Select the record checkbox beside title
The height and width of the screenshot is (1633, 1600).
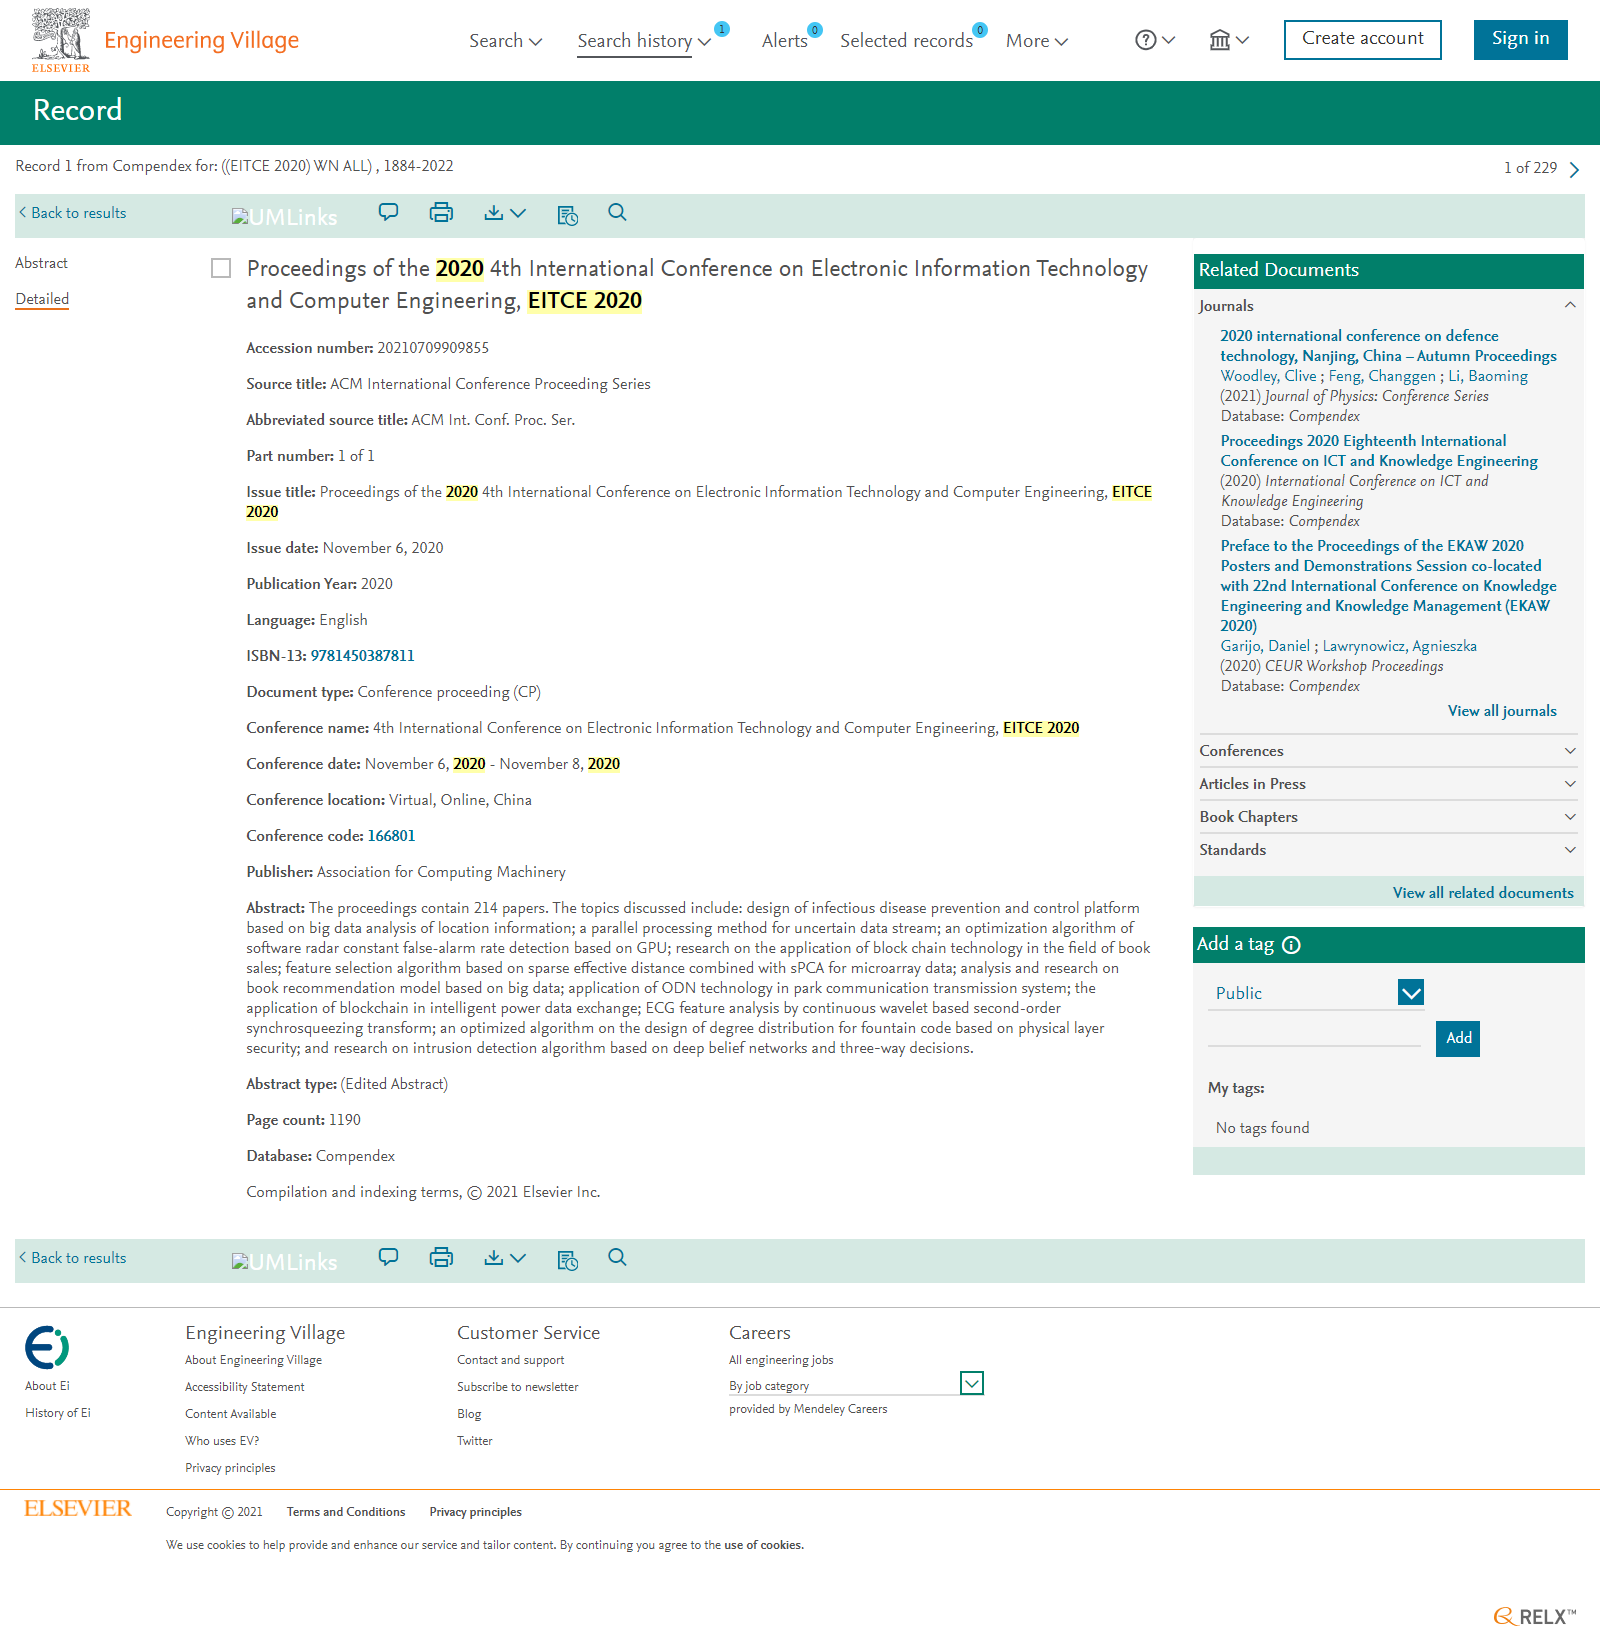221,268
